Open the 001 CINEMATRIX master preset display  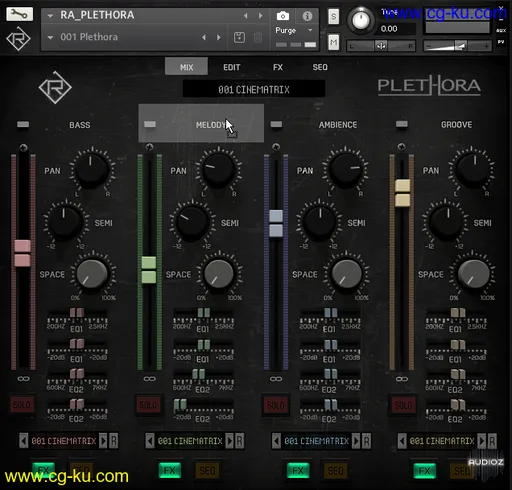click(254, 89)
